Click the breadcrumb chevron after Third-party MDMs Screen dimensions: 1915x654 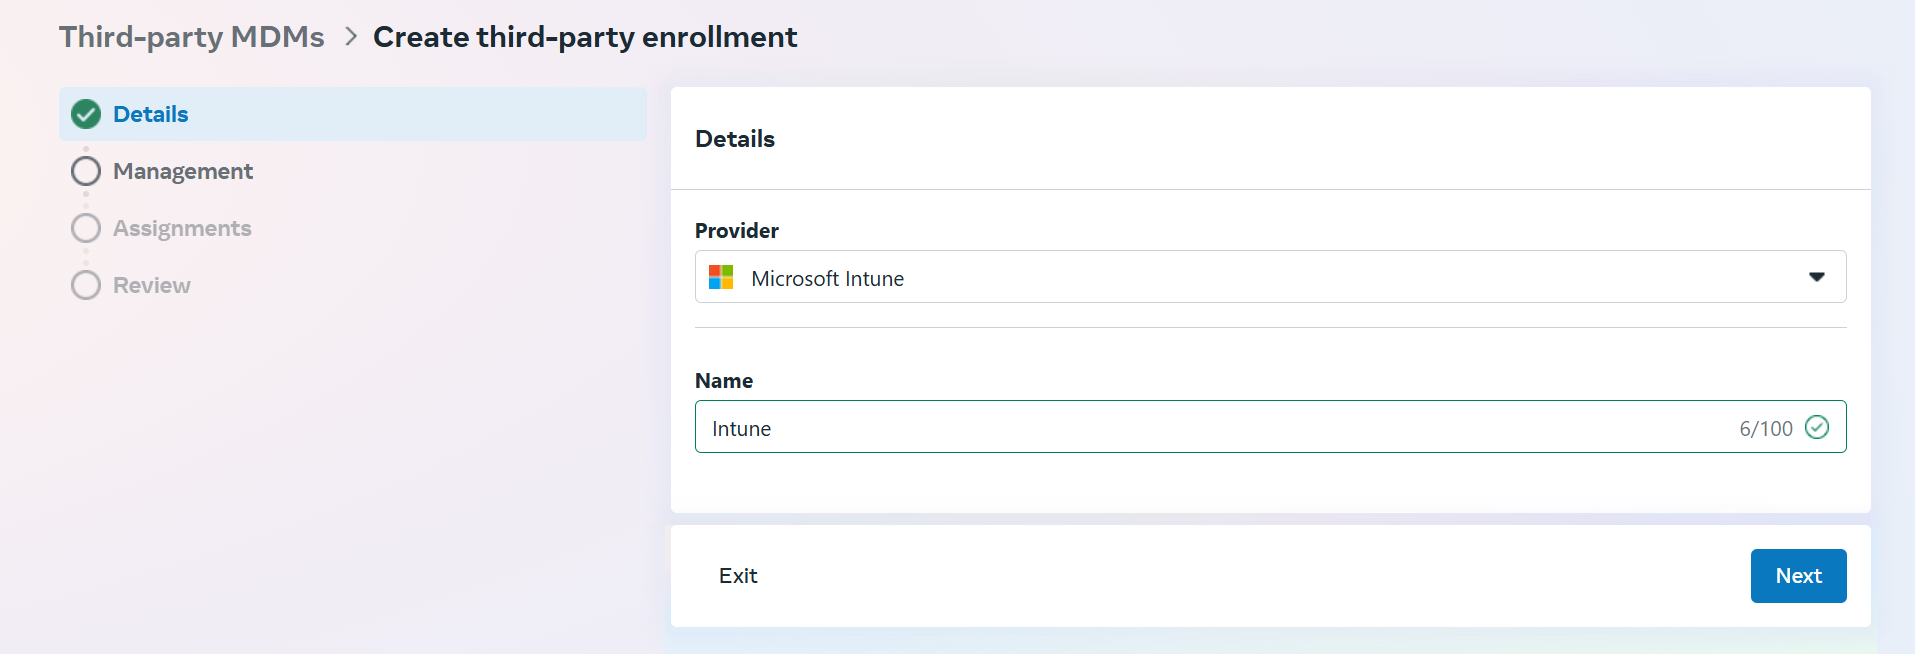(x=349, y=36)
